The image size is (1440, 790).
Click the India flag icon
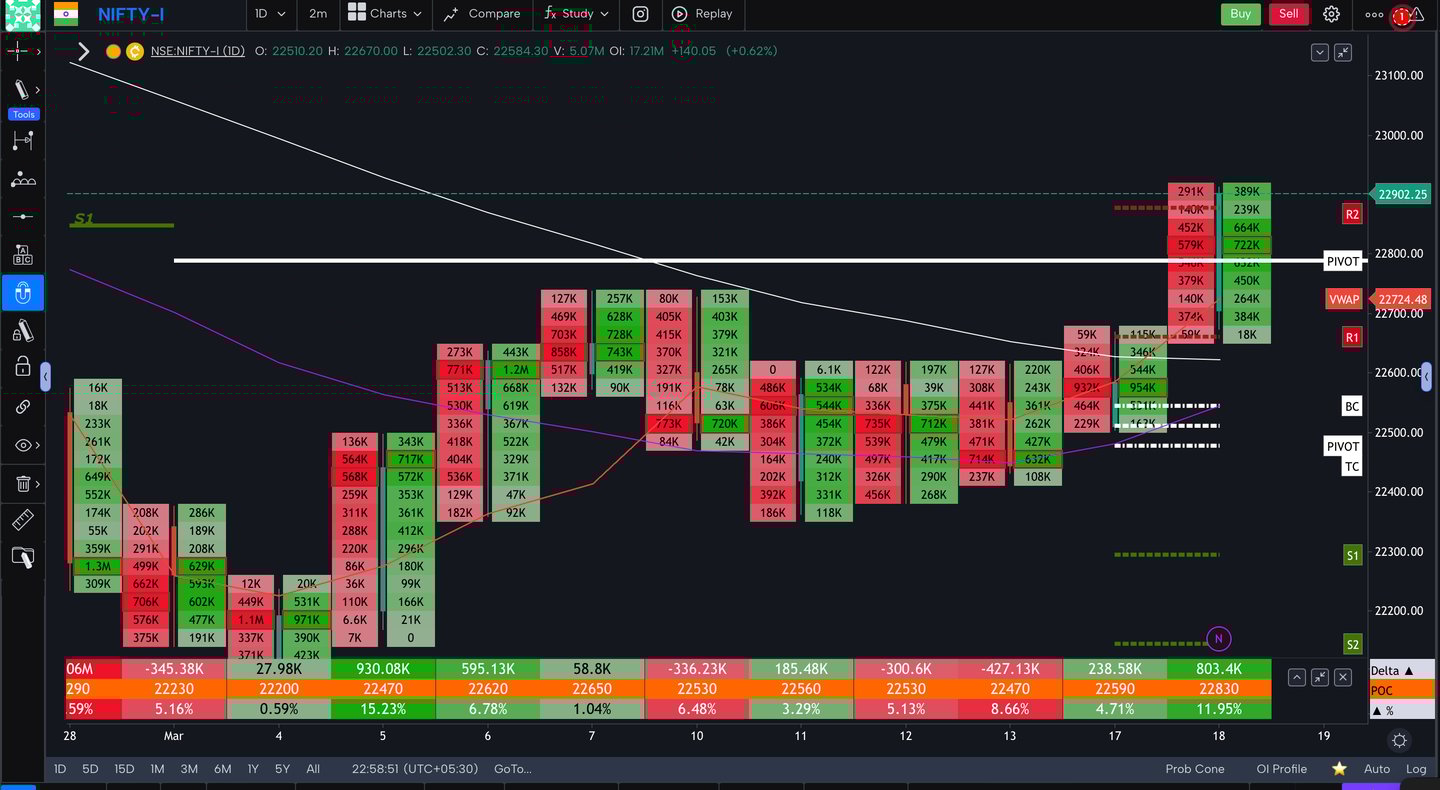(66, 14)
